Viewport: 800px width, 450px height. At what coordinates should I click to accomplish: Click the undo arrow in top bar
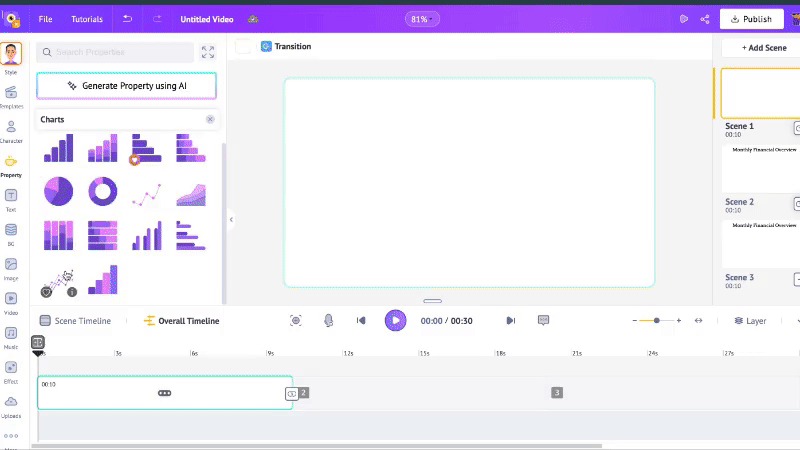(x=127, y=19)
